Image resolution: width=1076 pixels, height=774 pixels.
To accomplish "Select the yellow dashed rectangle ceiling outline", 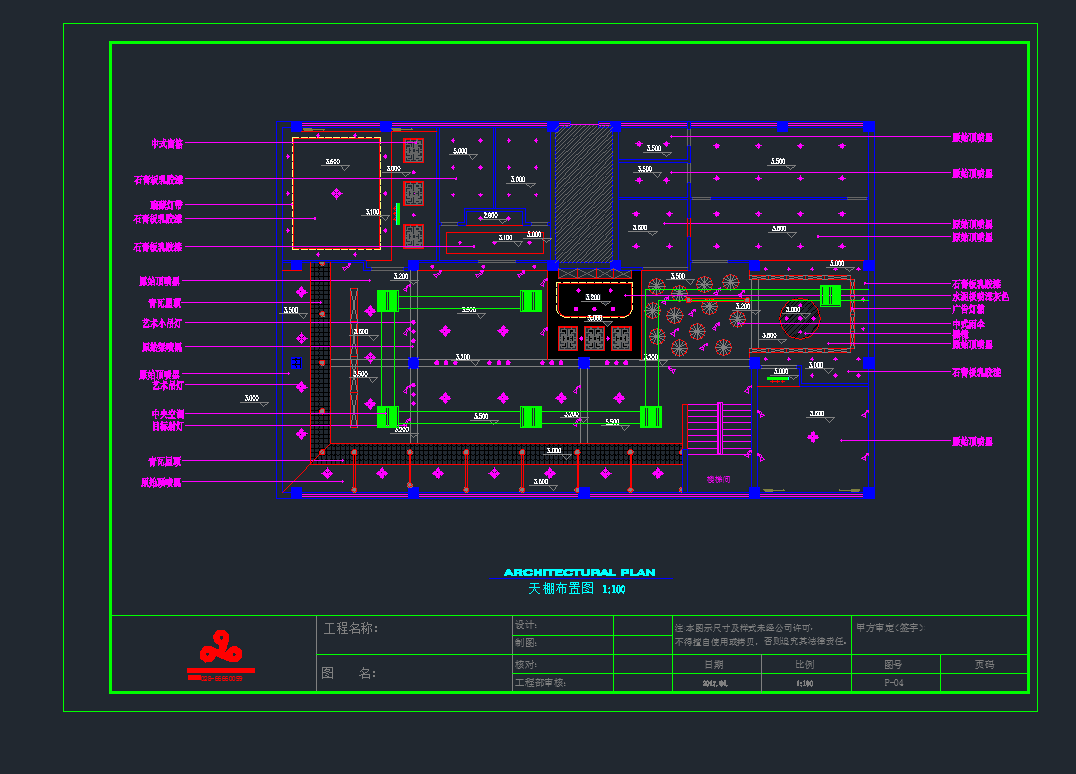I will point(336,193).
